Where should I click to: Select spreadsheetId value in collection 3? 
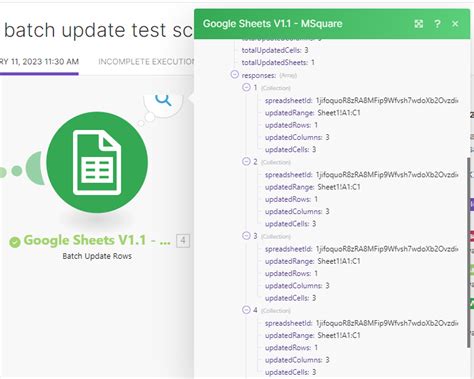(387, 249)
